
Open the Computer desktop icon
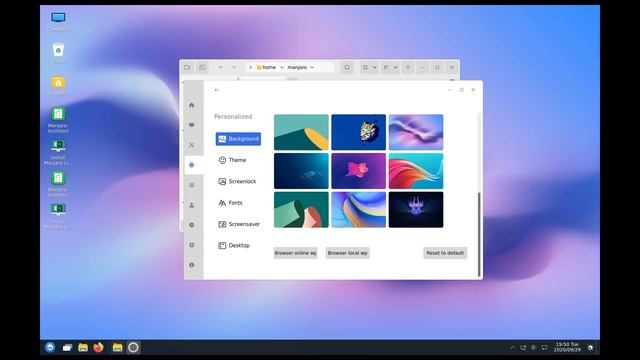58,22
